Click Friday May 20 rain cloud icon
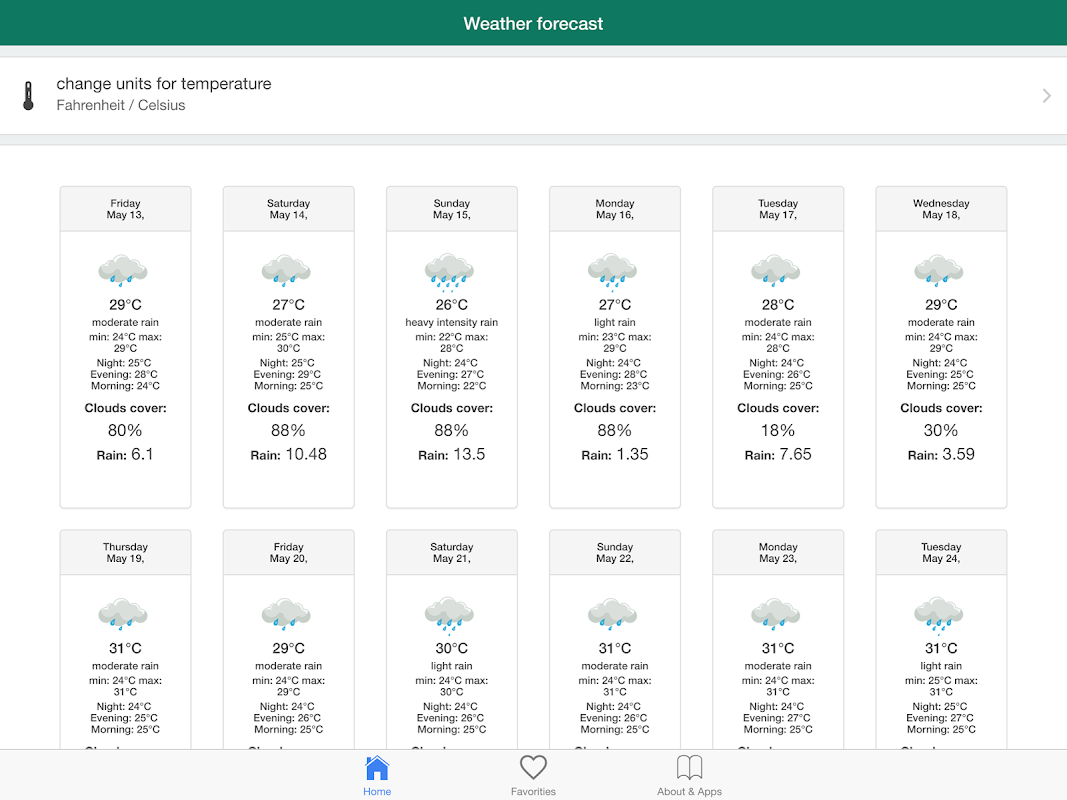Viewport: 1067px width, 800px height. 286,614
